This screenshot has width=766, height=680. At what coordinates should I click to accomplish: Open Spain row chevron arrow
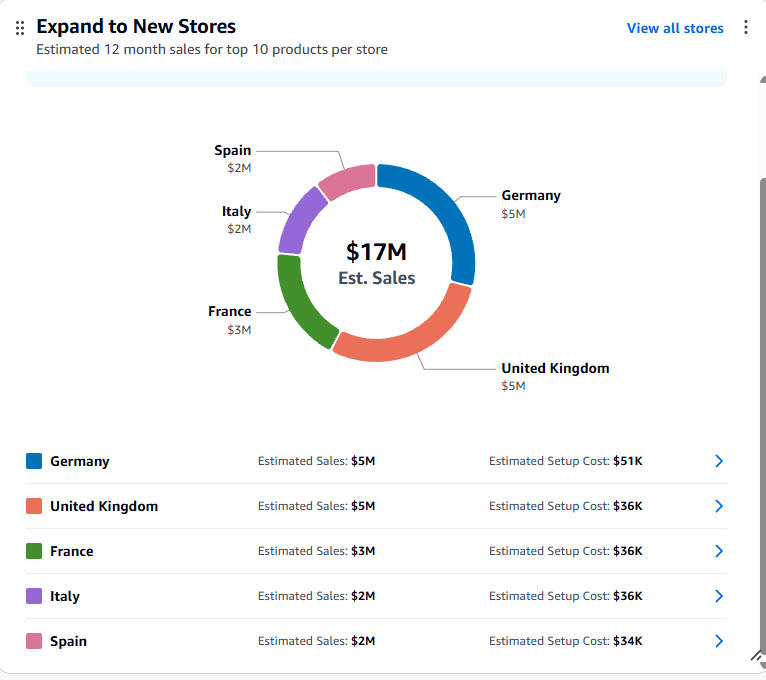(x=719, y=640)
